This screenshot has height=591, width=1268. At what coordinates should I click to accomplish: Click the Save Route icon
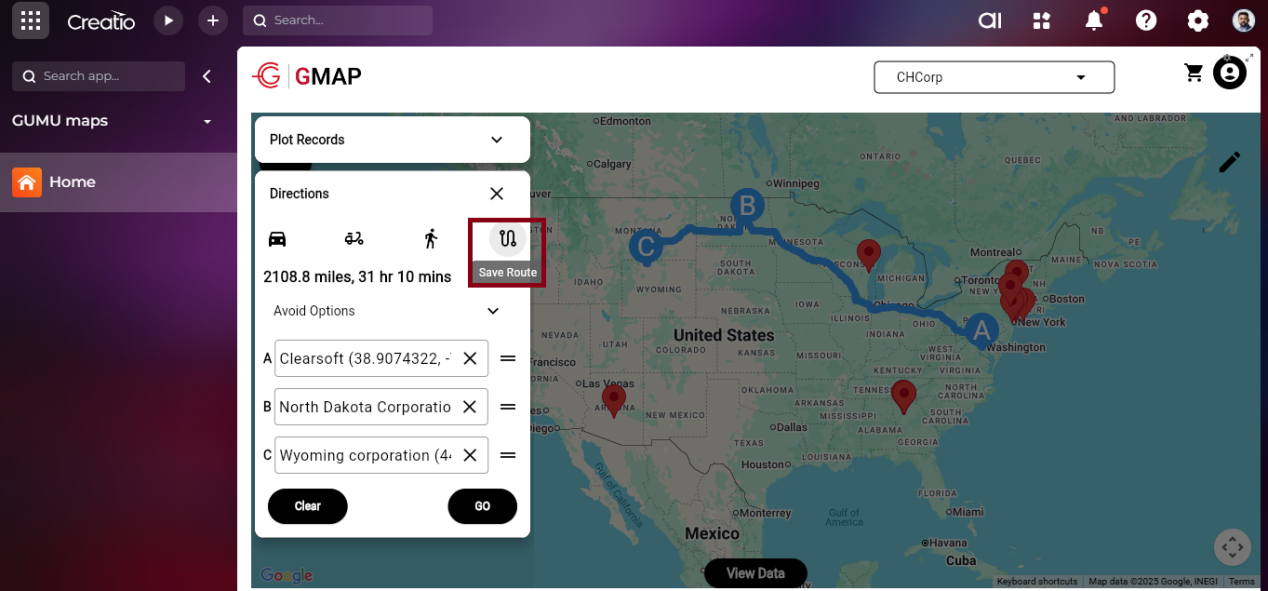(x=507, y=238)
